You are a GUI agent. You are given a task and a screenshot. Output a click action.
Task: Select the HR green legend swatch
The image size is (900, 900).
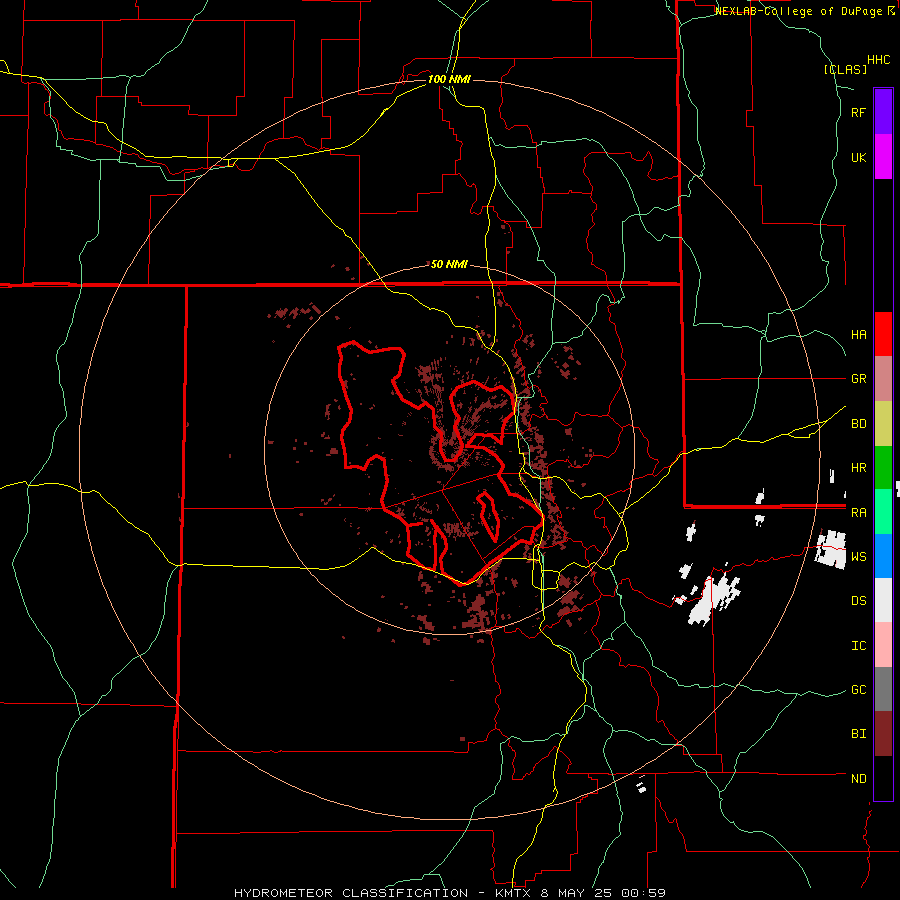point(883,468)
